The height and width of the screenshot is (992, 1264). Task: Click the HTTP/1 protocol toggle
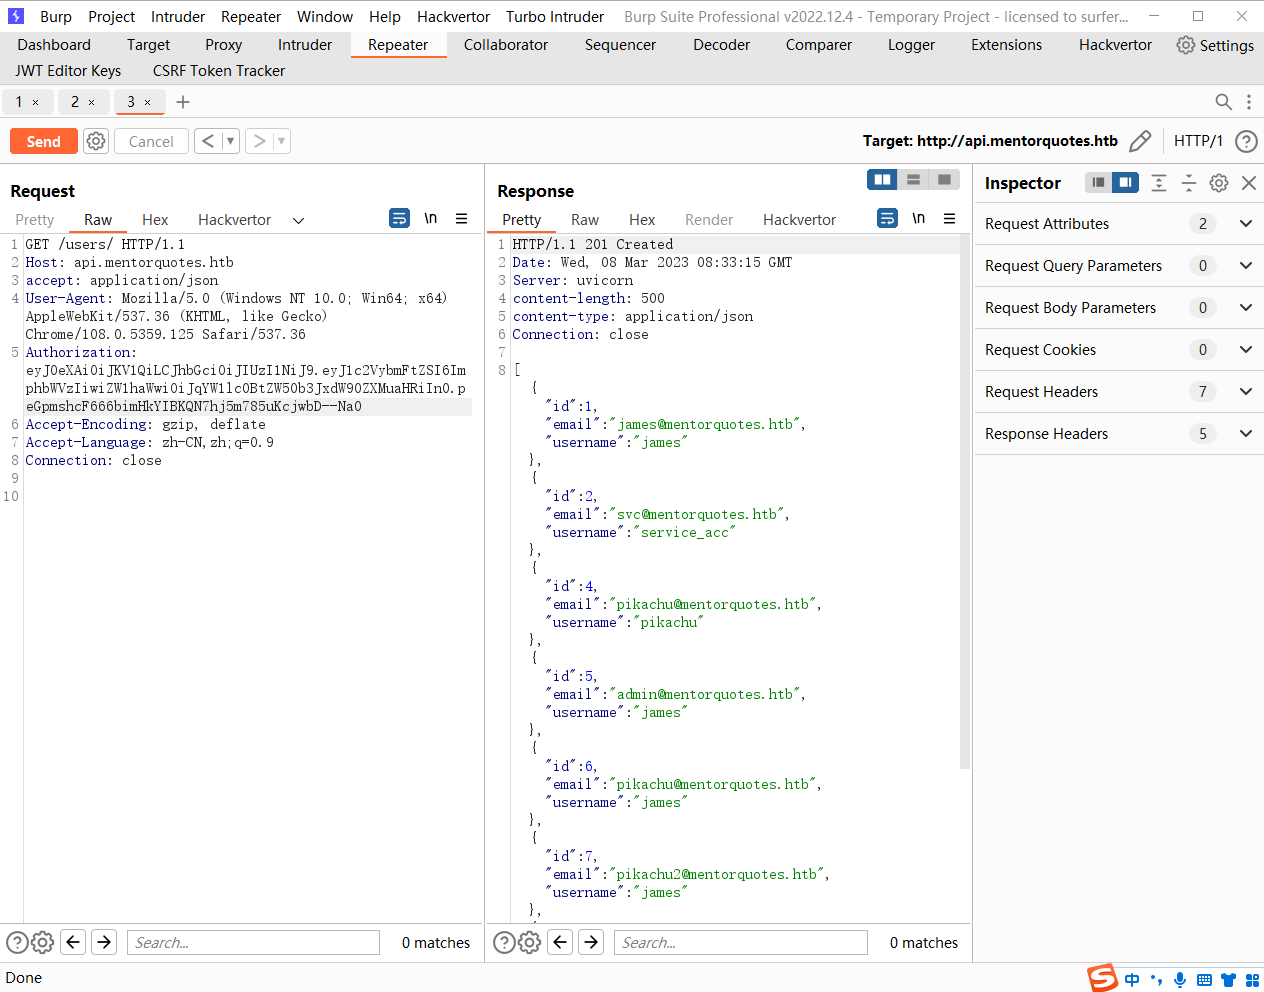(x=1198, y=141)
